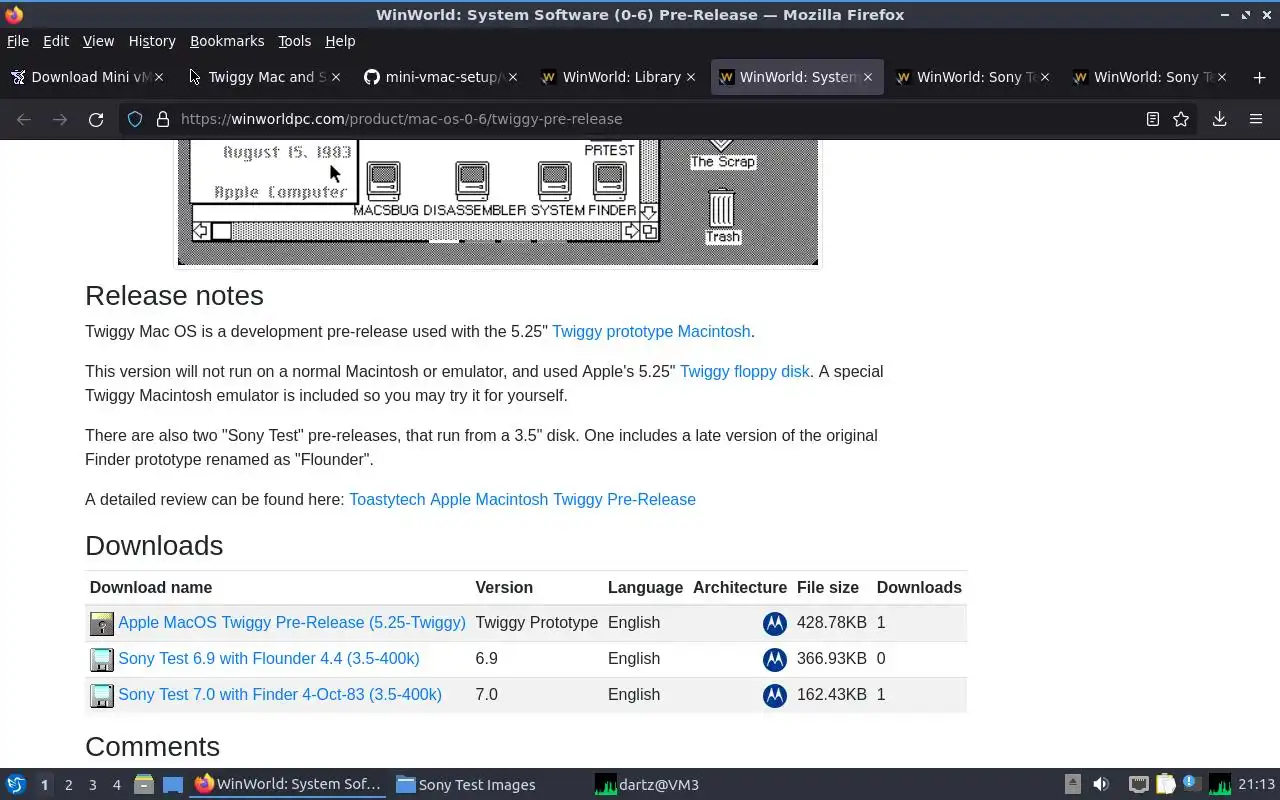Switch to workspace 4 in the taskbar
The image size is (1280, 800).
pos(116,785)
